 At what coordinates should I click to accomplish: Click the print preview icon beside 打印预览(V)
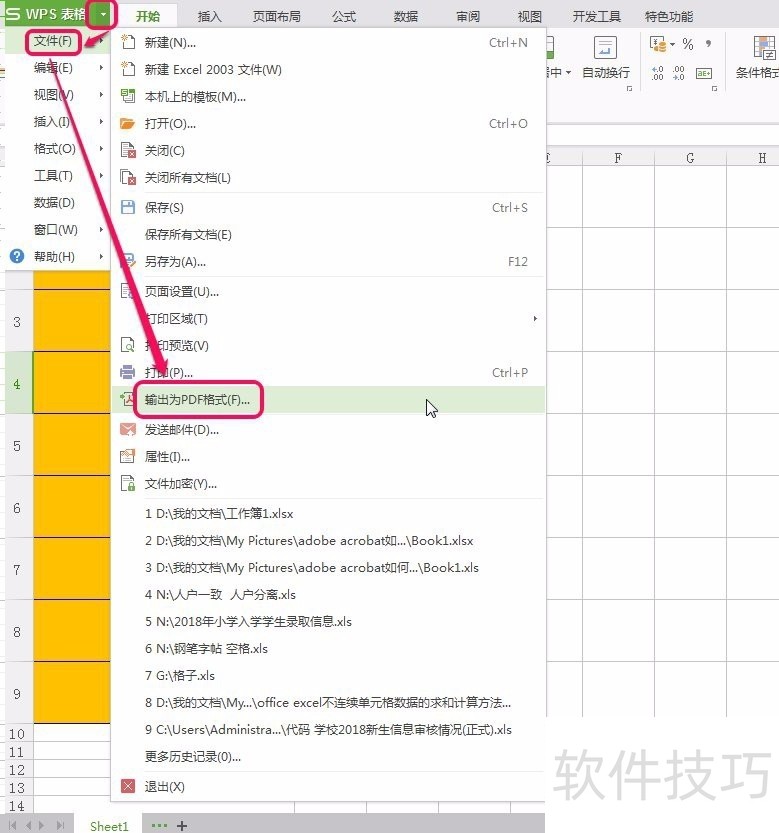click(x=128, y=345)
